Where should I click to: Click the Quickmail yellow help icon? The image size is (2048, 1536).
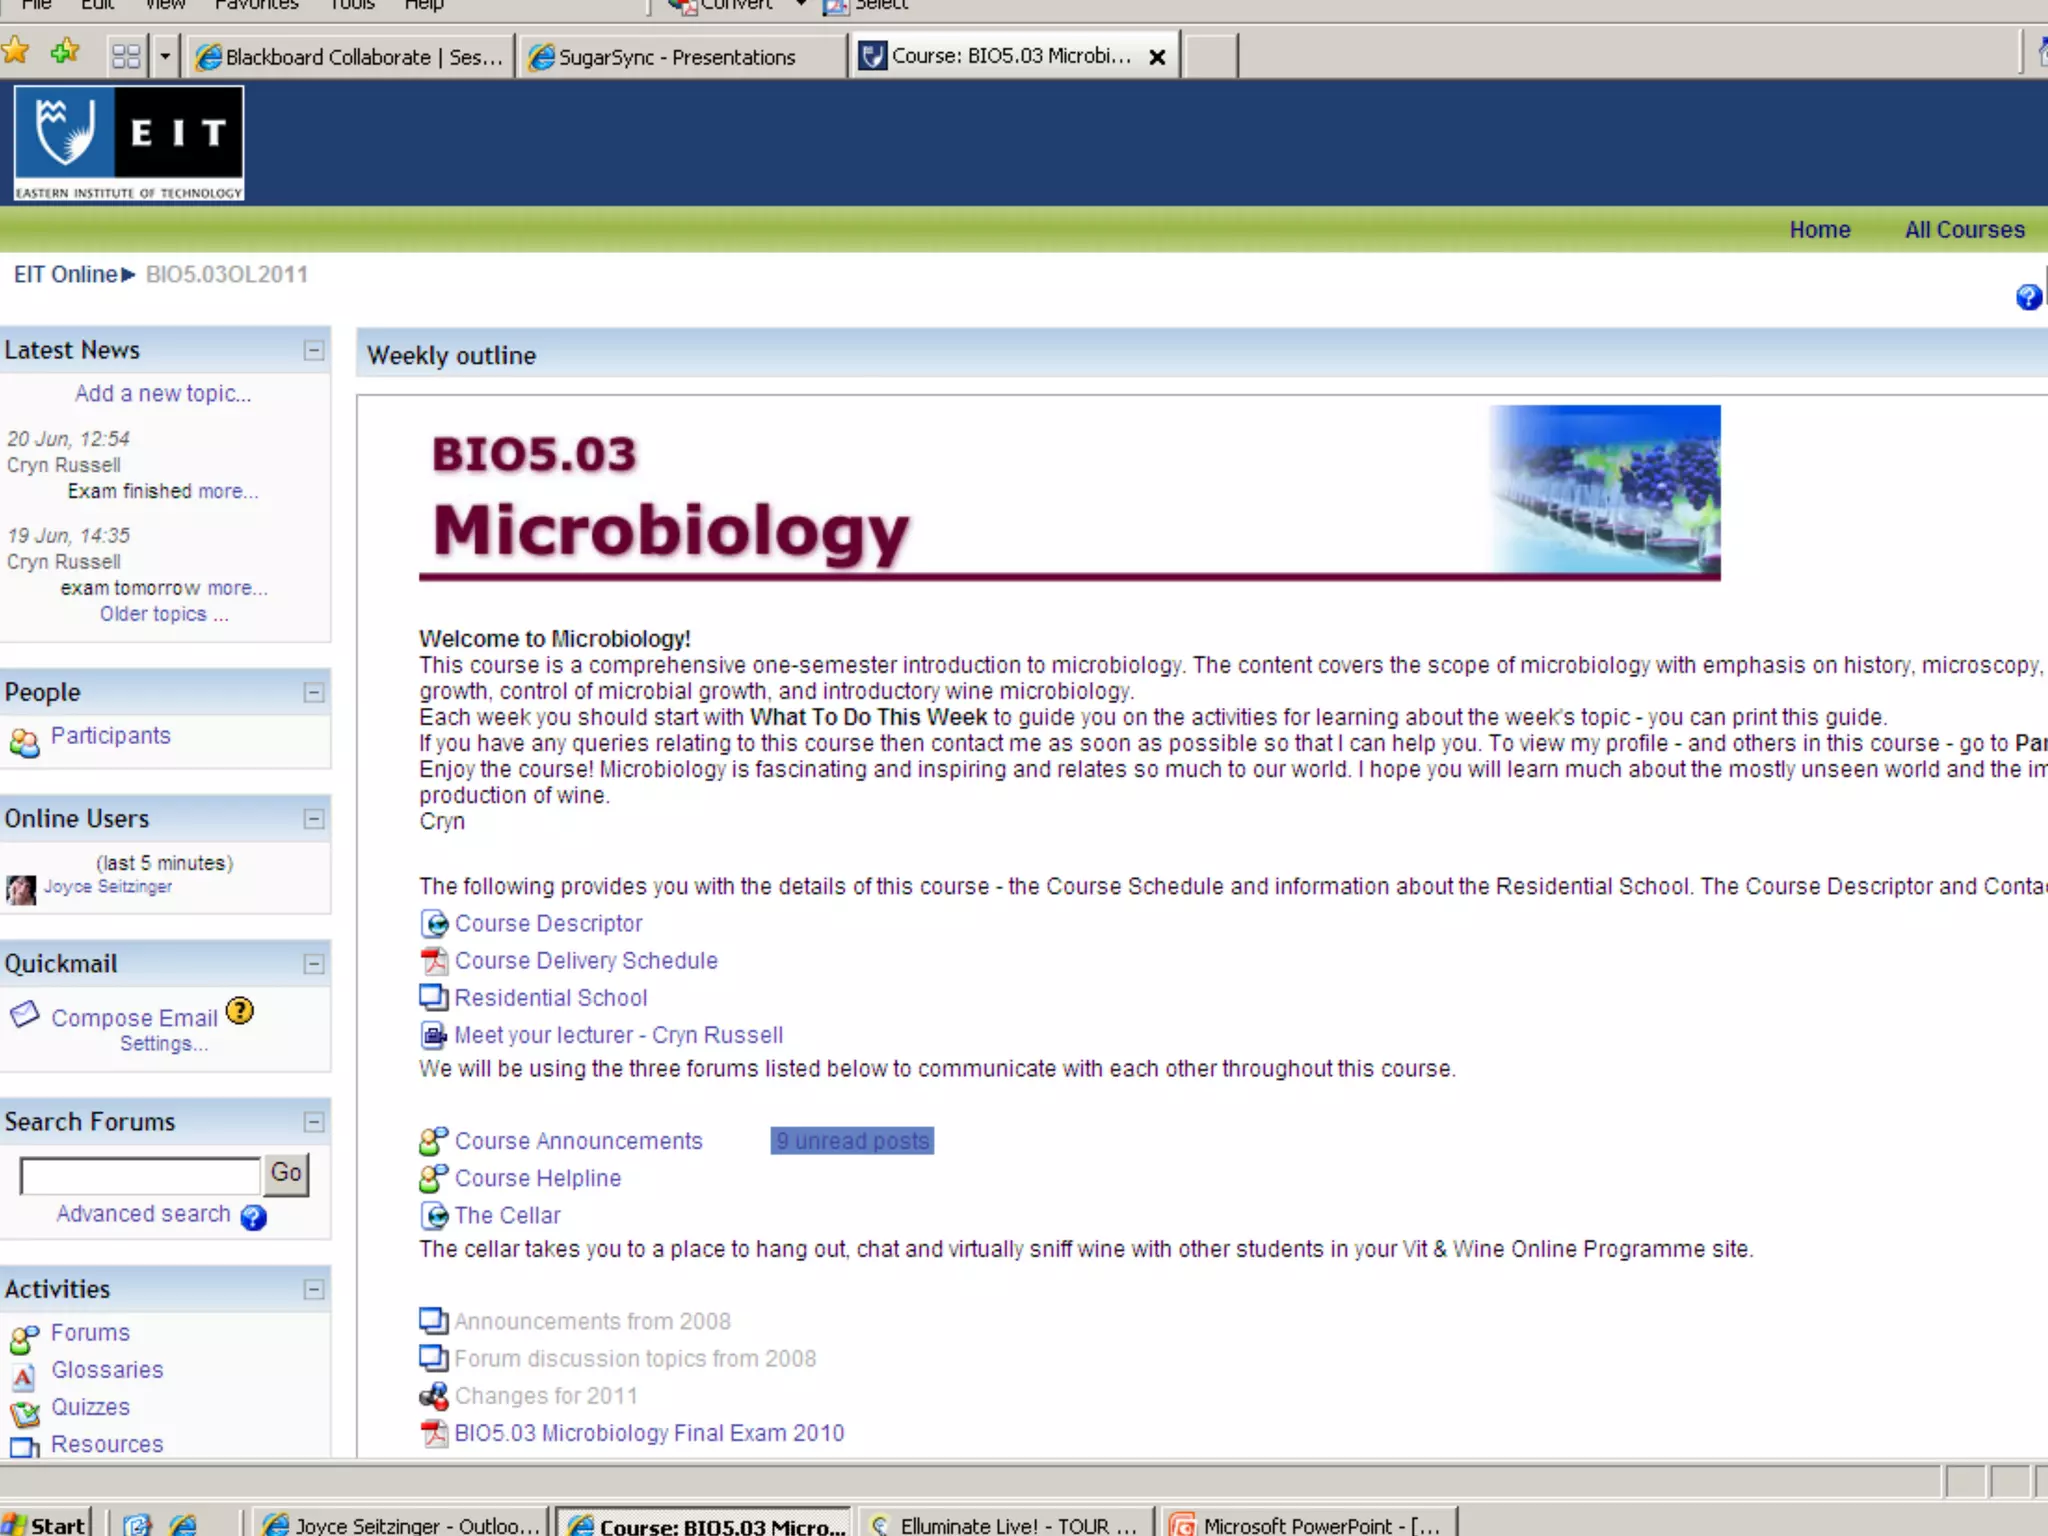[x=240, y=1011]
